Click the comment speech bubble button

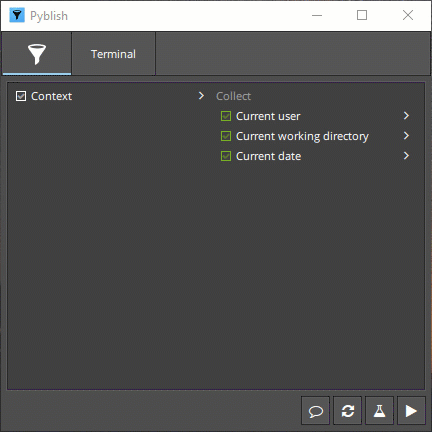(315, 411)
